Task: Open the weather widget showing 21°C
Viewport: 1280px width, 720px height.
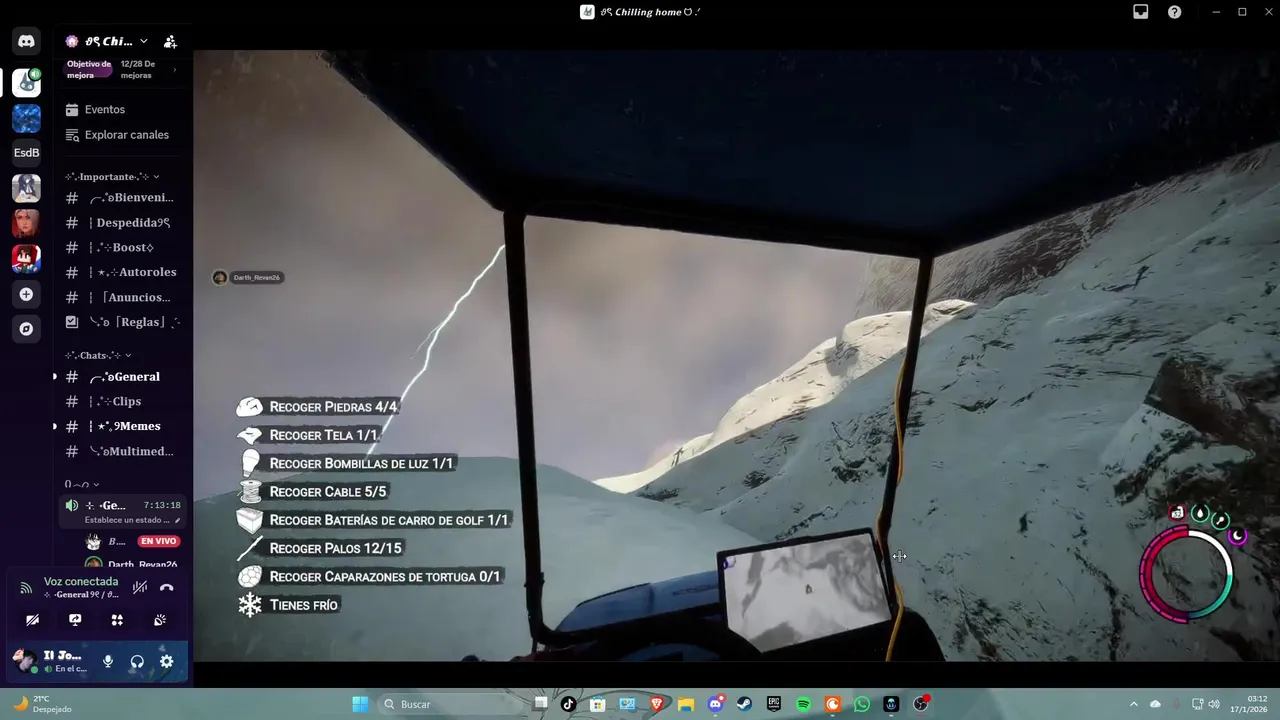Action: pos(42,704)
